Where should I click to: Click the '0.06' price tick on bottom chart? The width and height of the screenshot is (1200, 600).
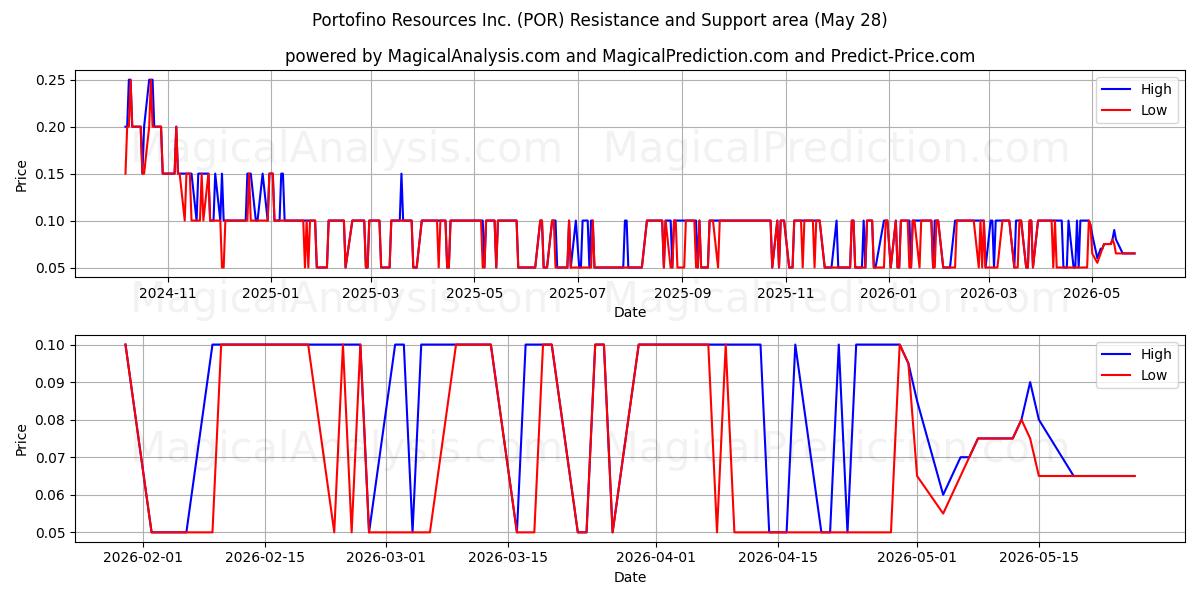[x=51, y=495]
